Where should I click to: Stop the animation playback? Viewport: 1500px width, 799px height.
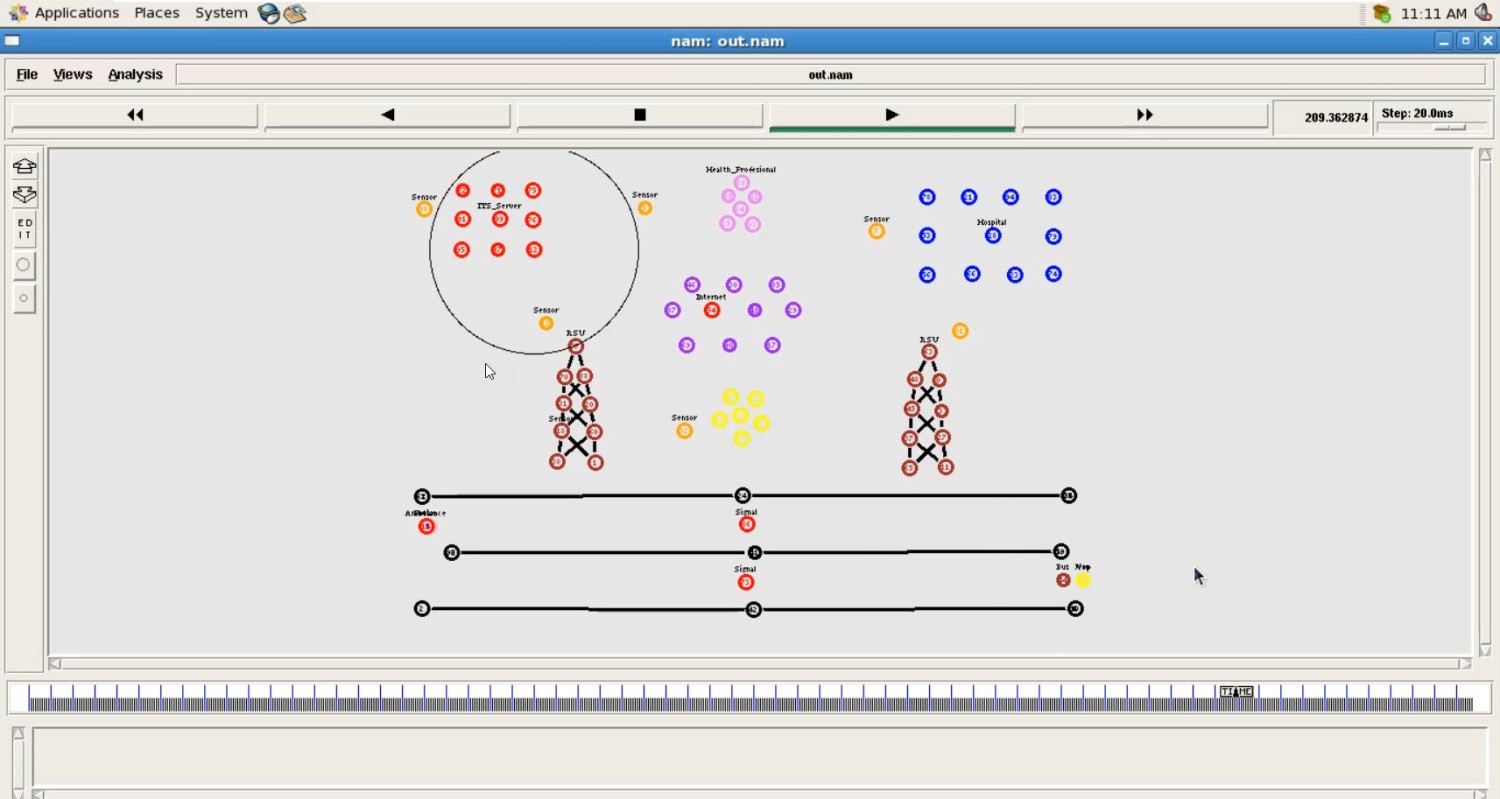pos(640,115)
